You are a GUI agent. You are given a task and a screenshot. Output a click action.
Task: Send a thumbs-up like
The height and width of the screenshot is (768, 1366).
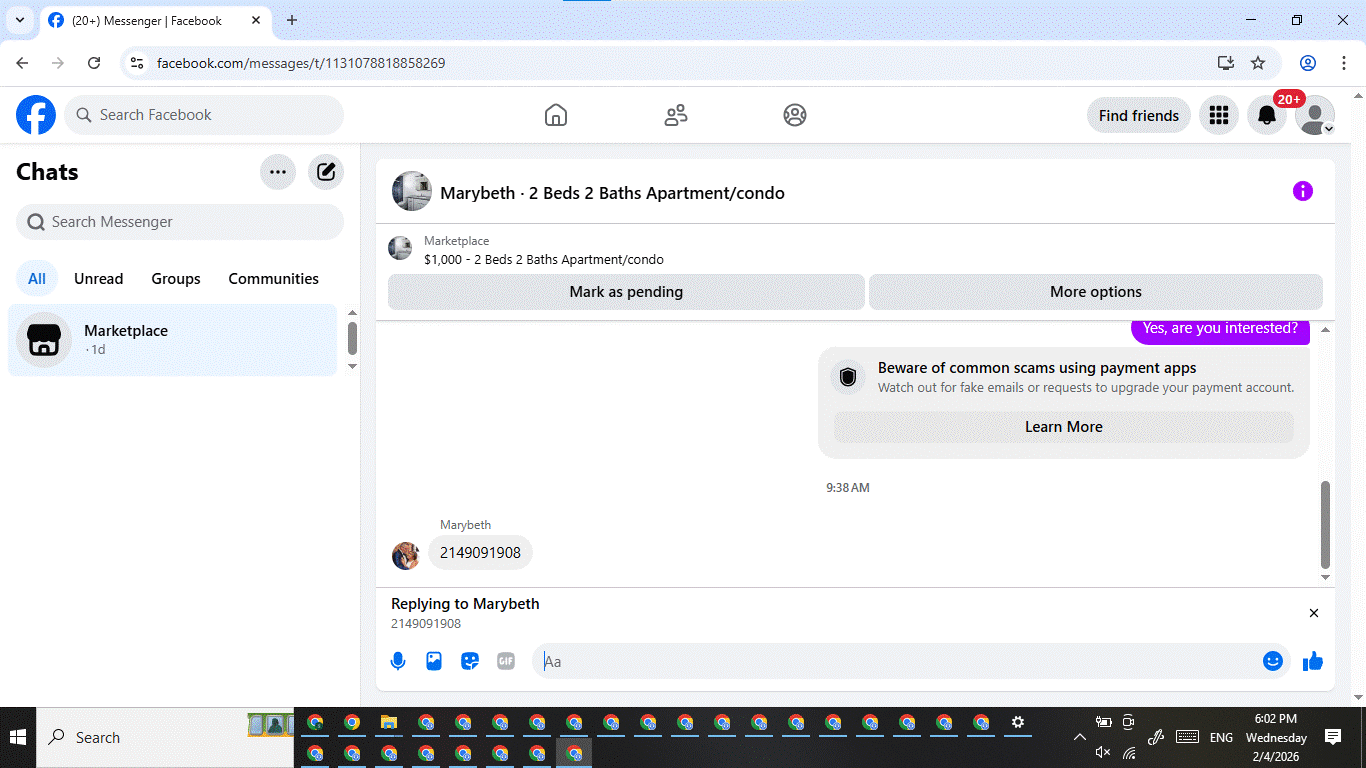(1313, 661)
